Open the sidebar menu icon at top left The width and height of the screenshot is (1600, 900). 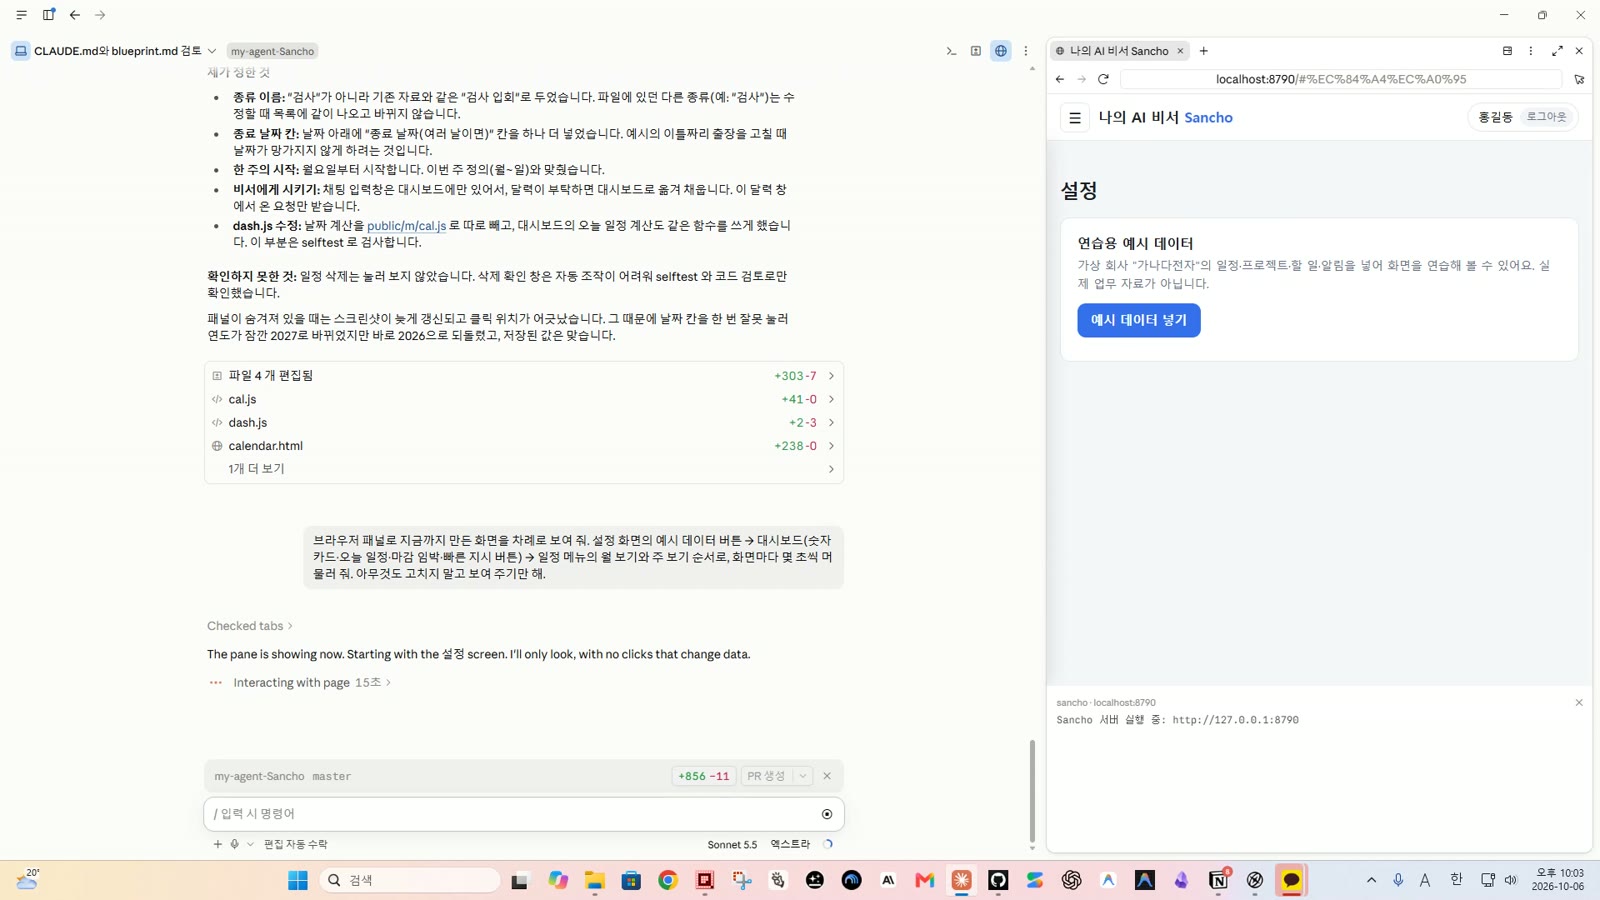[x=21, y=15]
